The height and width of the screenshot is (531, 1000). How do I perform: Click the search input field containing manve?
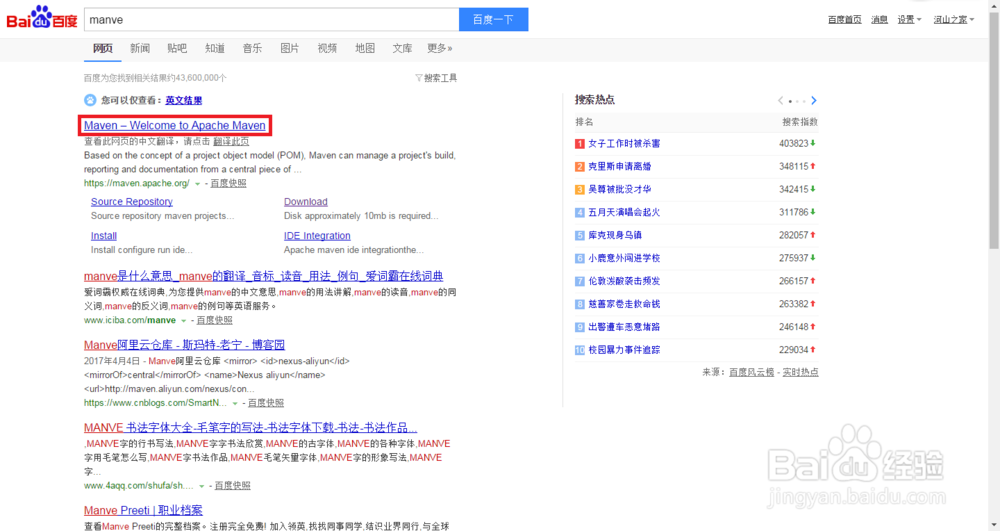pos(272,20)
